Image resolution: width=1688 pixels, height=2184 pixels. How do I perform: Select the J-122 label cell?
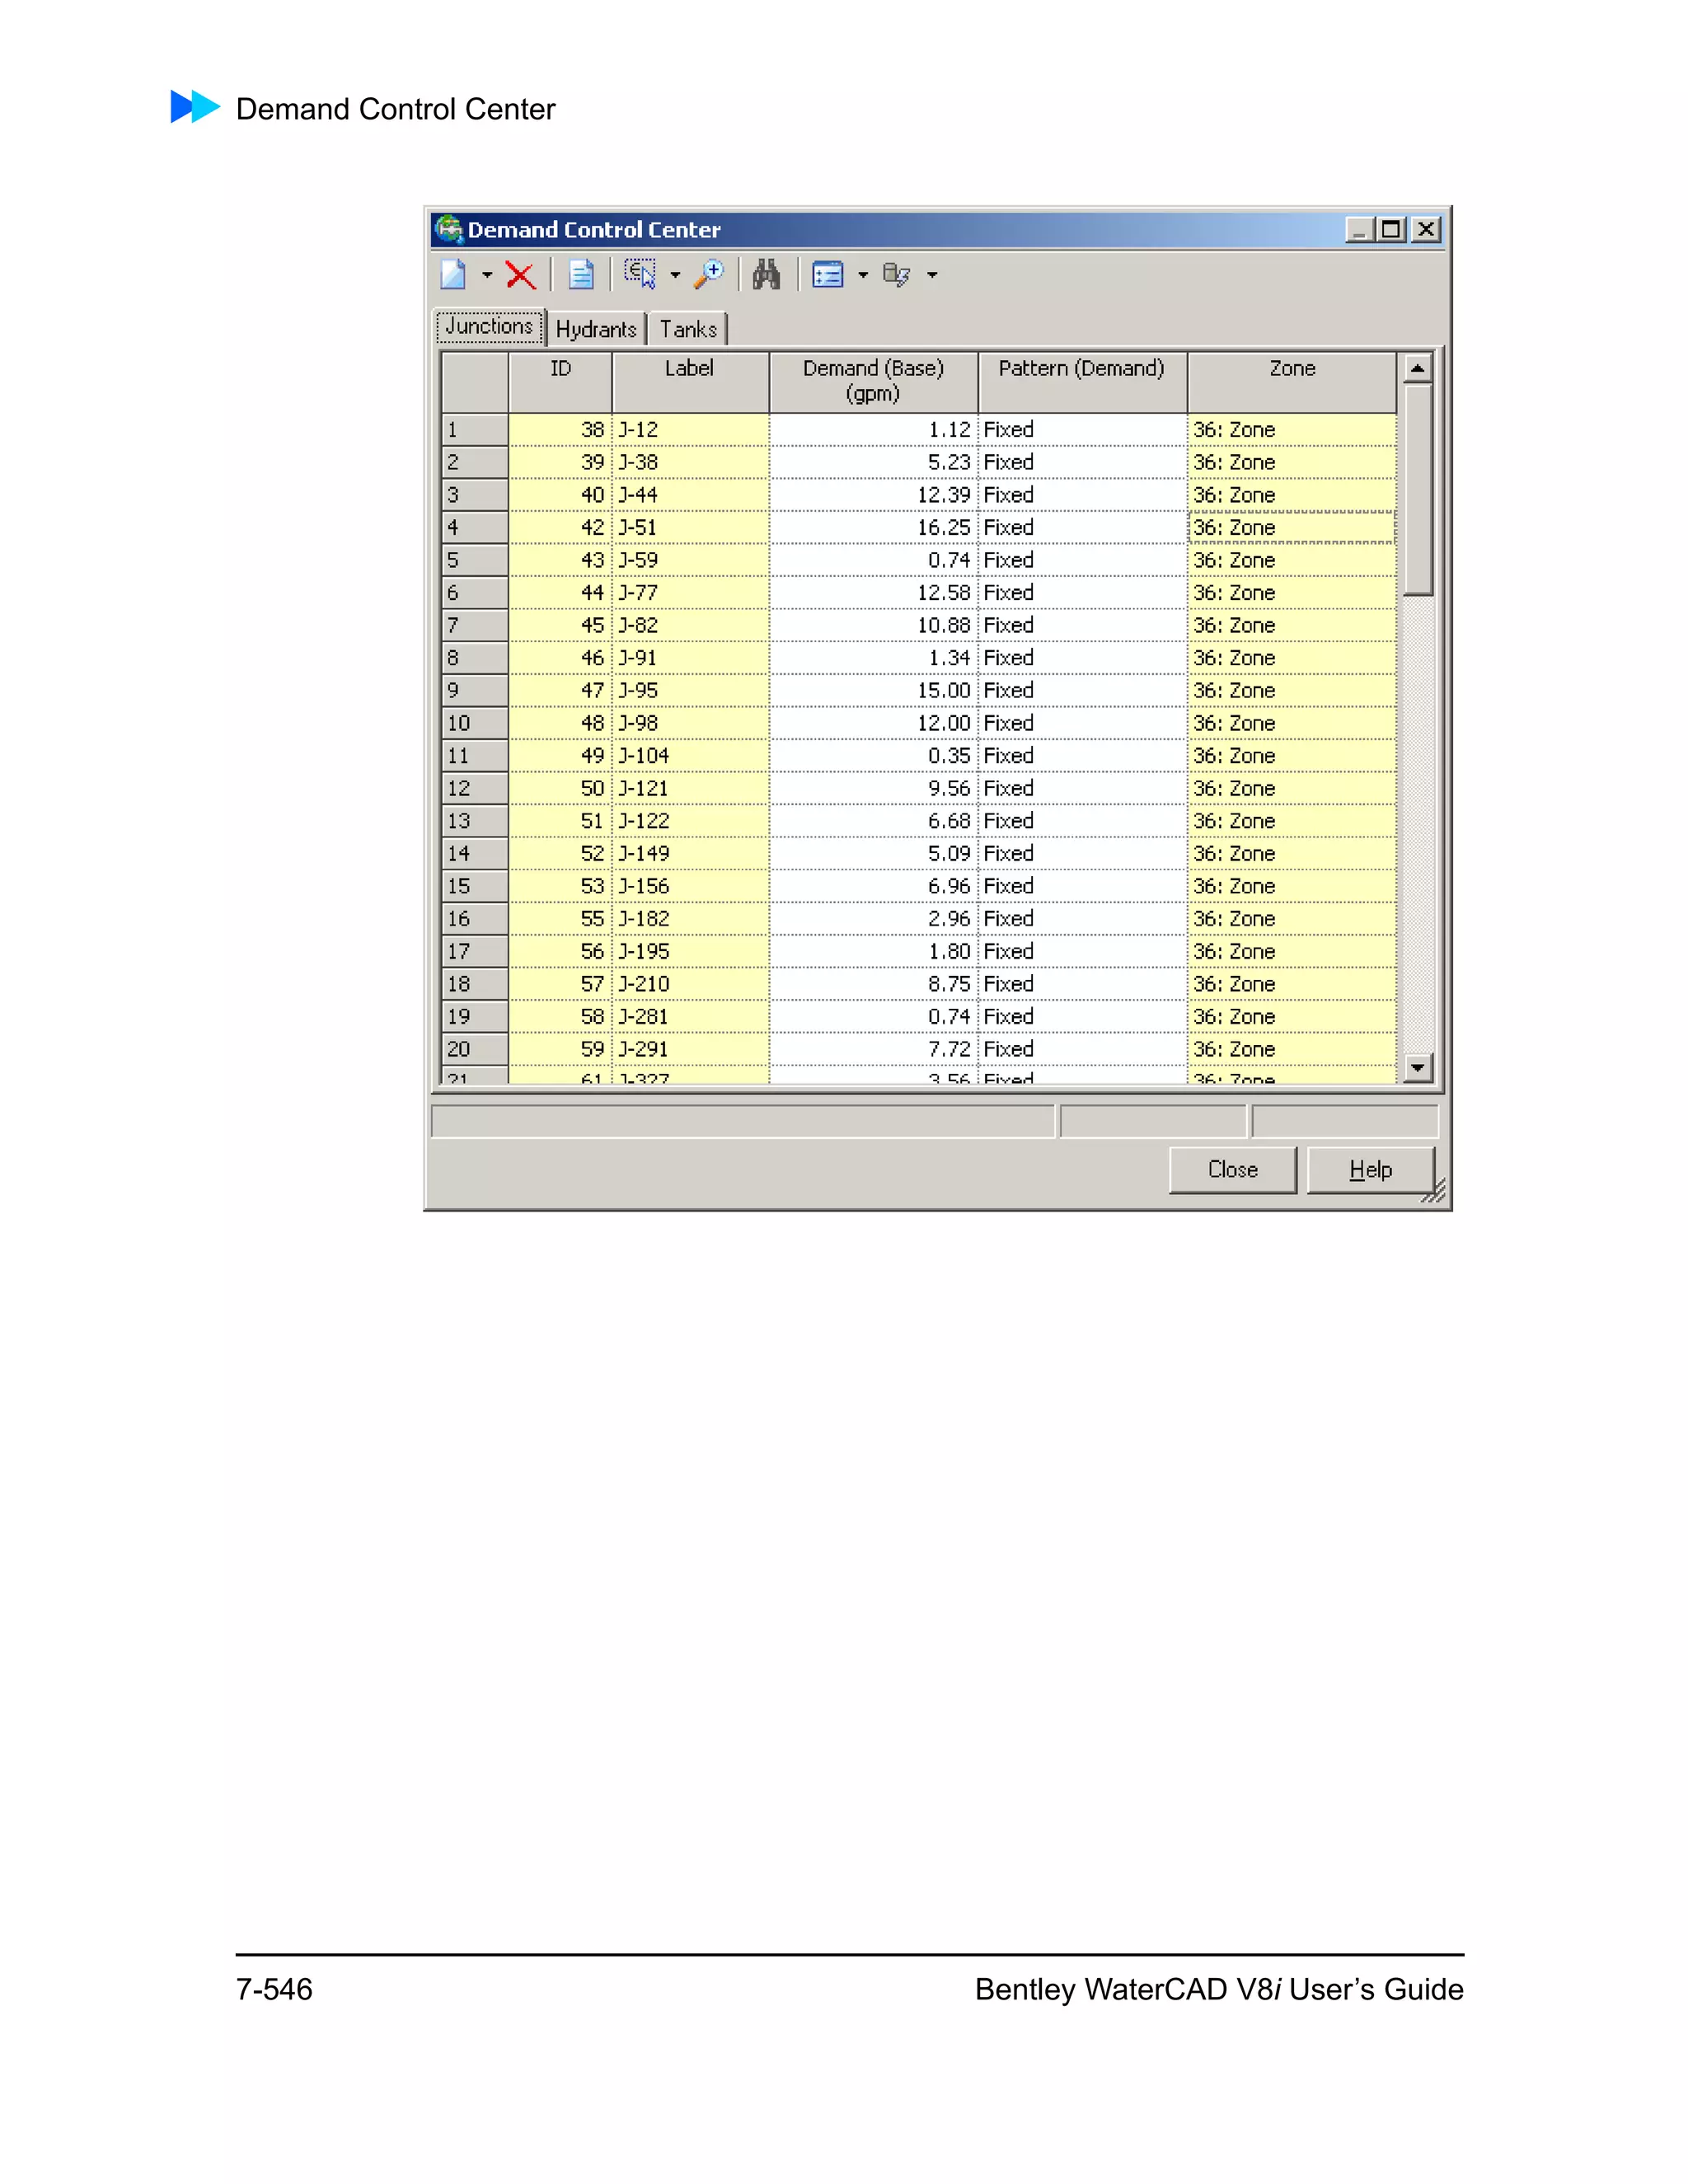tap(690, 821)
